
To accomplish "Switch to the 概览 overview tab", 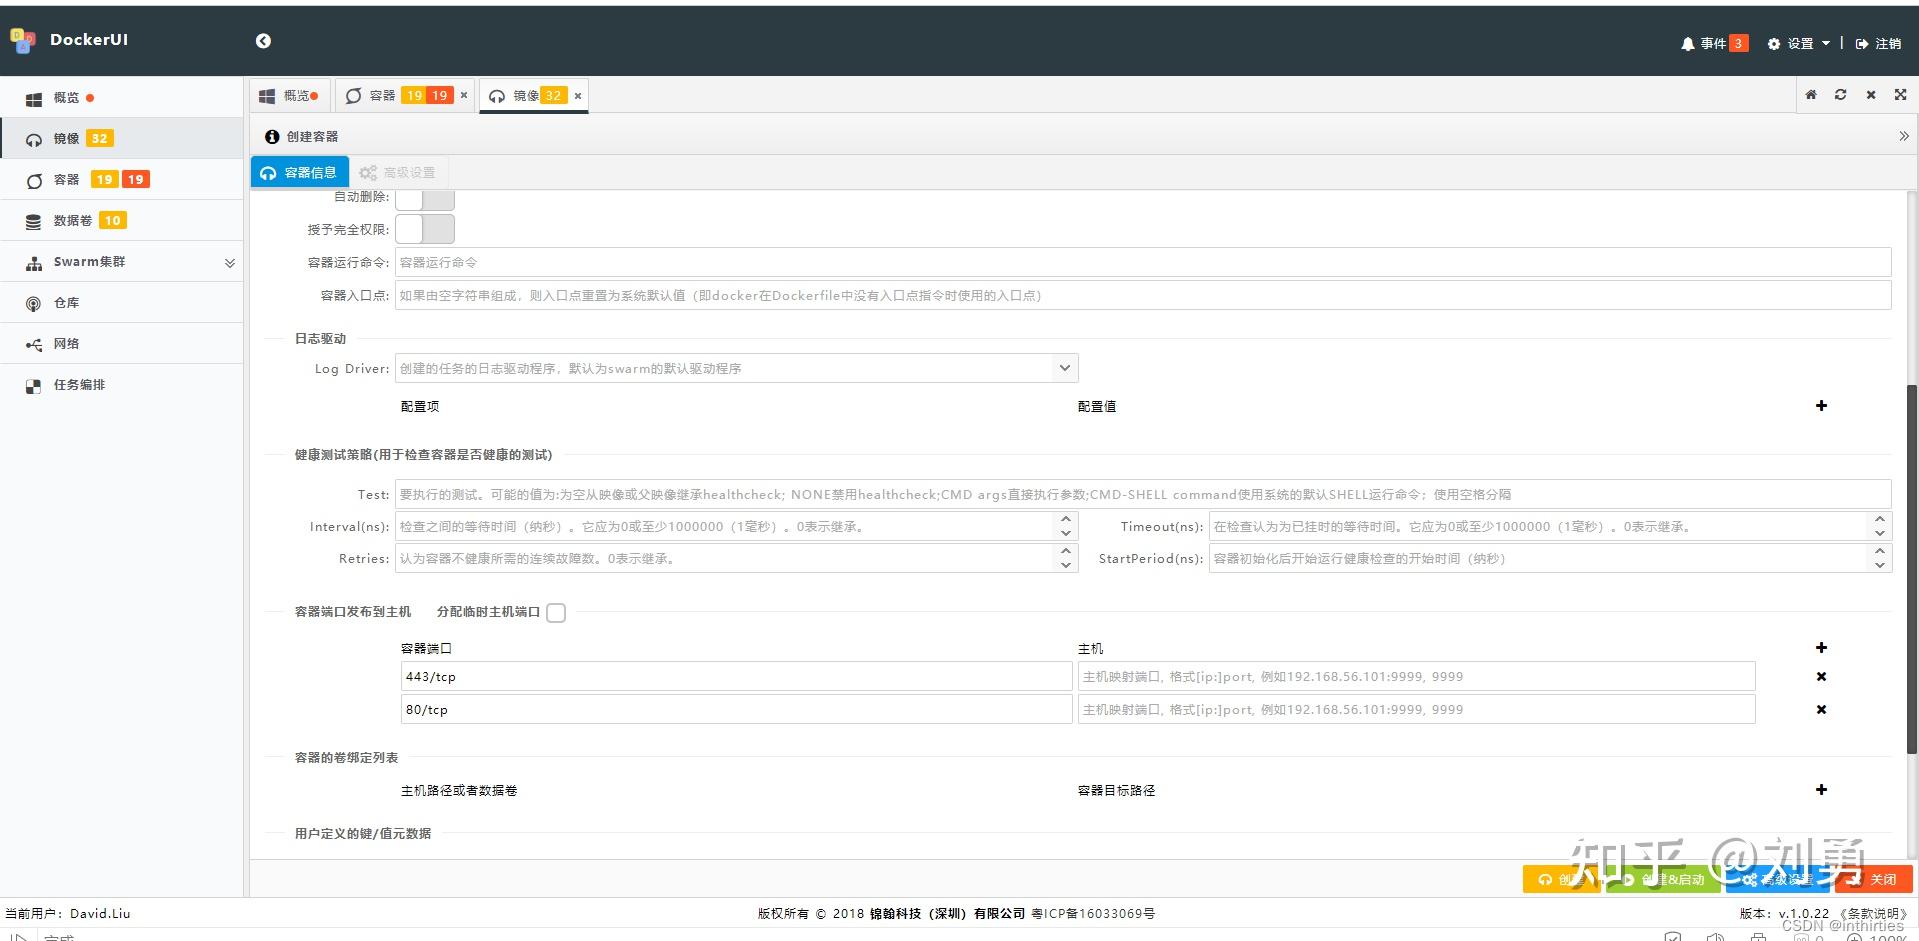I will (x=293, y=94).
